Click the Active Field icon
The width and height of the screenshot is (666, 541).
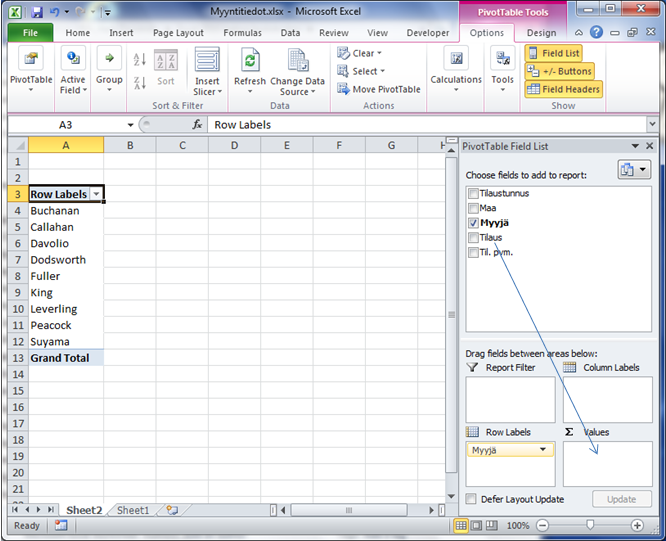pos(73,61)
